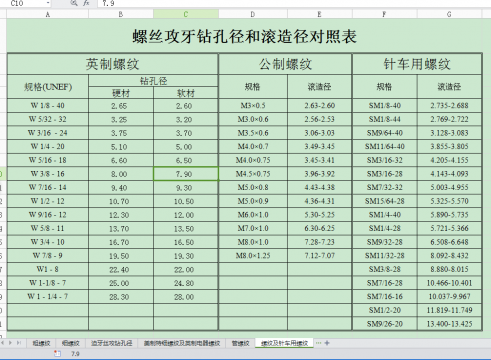Switch to 细螺纹 sheet tab

pyautogui.click(x=71, y=343)
